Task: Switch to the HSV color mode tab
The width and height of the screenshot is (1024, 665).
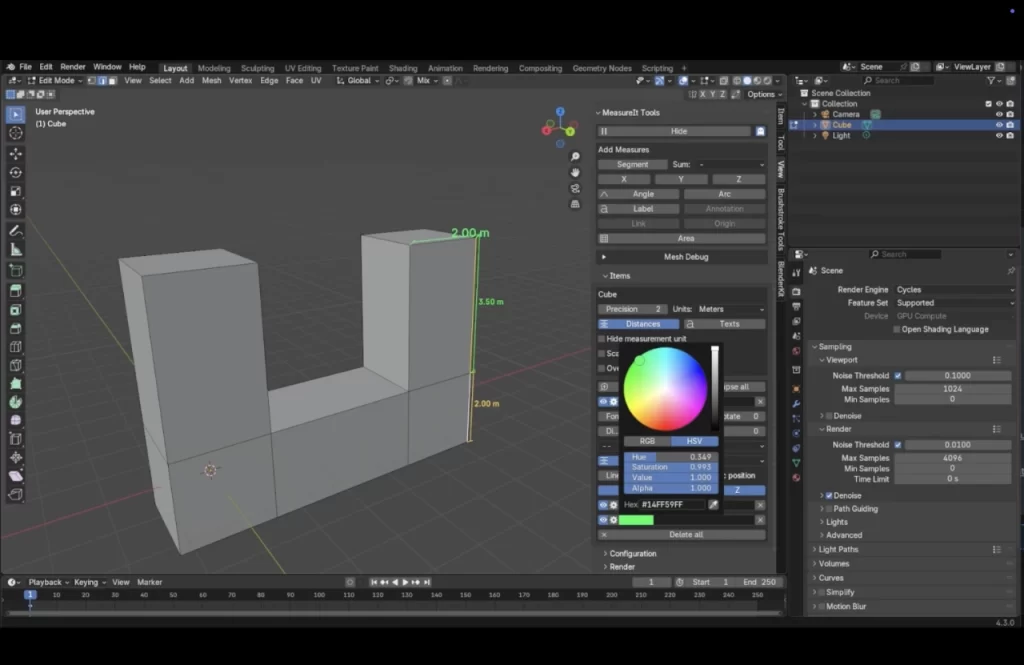Action: [694, 441]
